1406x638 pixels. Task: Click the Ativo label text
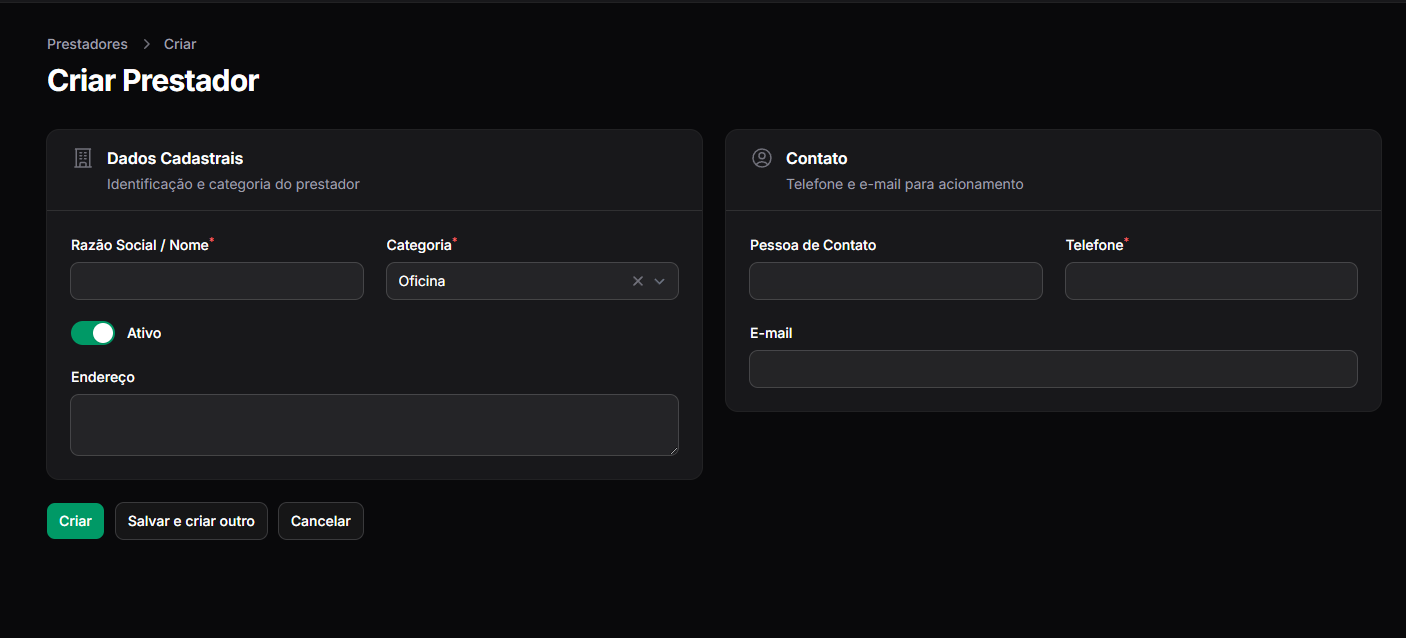(x=144, y=333)
